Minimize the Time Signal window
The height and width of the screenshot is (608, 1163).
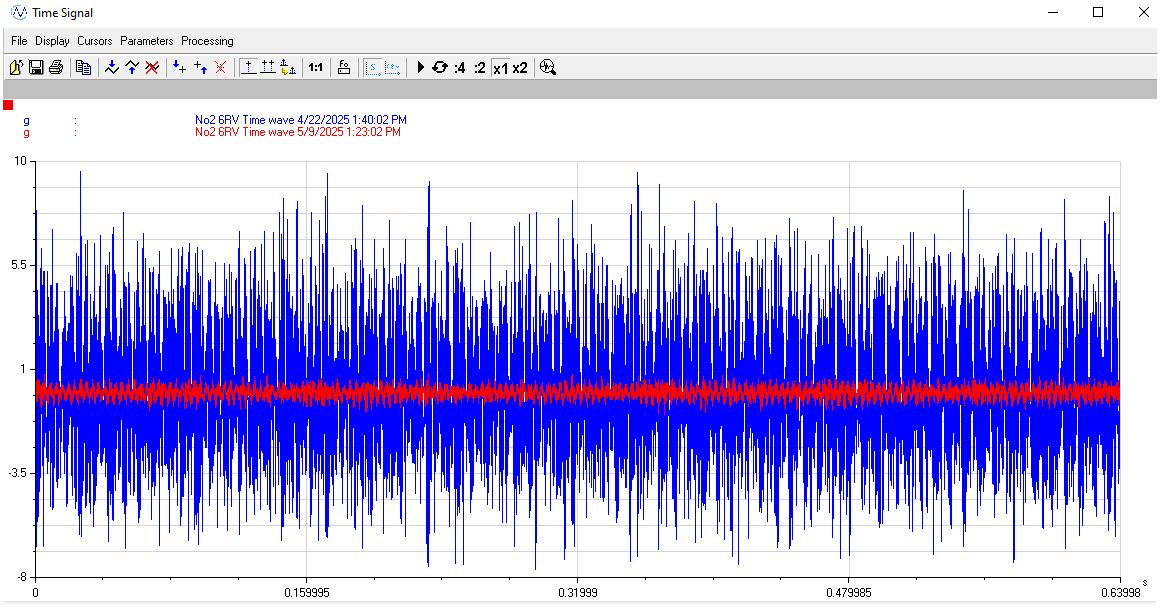(x=1053, y=12)
